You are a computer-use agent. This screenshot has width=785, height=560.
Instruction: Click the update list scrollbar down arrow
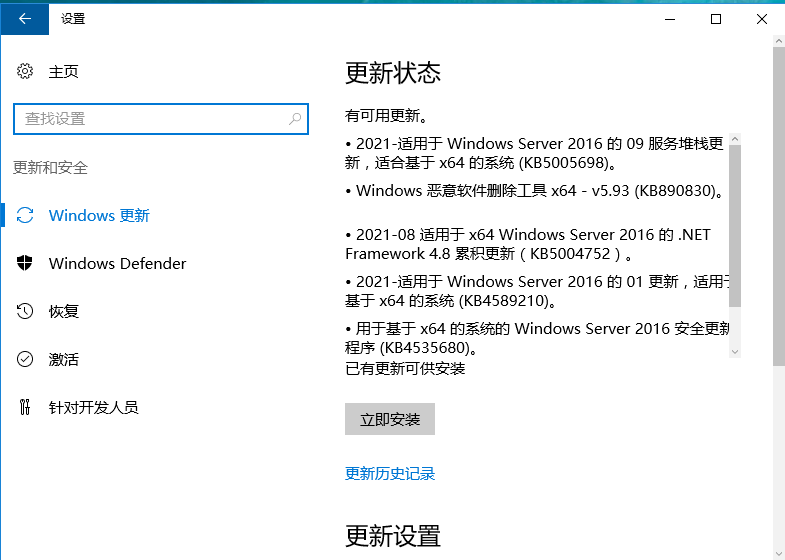click(735, 351)
